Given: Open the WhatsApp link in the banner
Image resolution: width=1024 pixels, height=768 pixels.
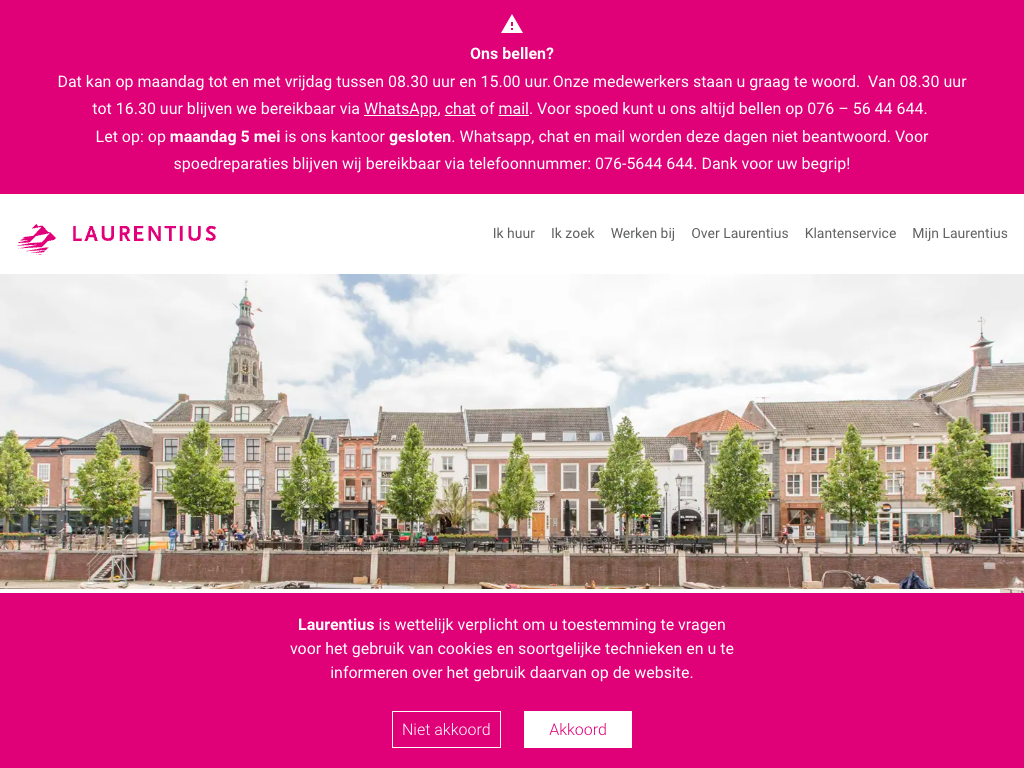Looking at the screenshot, I should point(400,108).
